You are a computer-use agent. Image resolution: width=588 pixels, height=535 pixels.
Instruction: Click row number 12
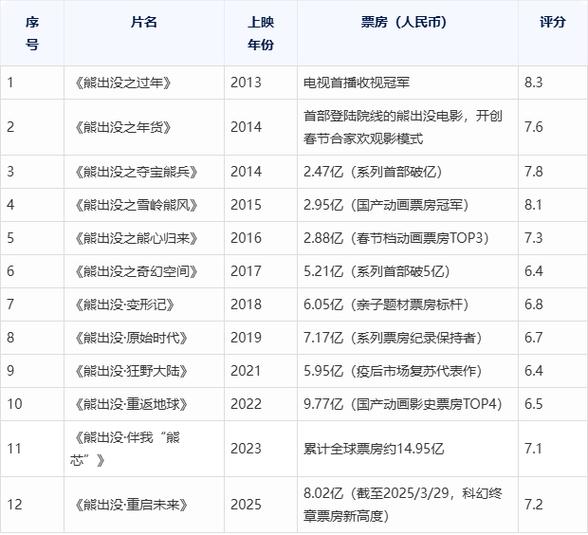click(x=15, y=505)
